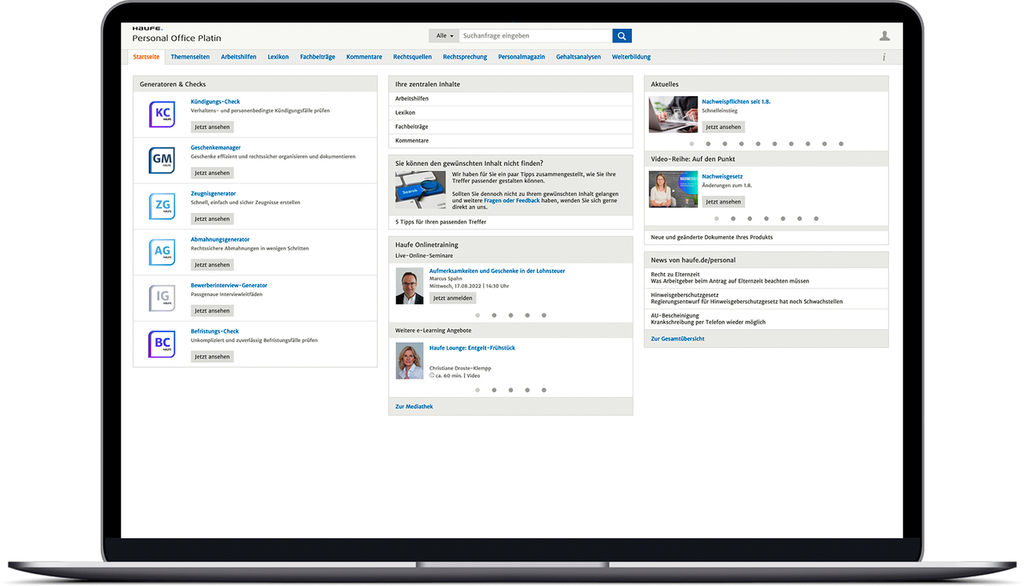Click Marcus Spahn's portrait thumbnail

point(409,286)
